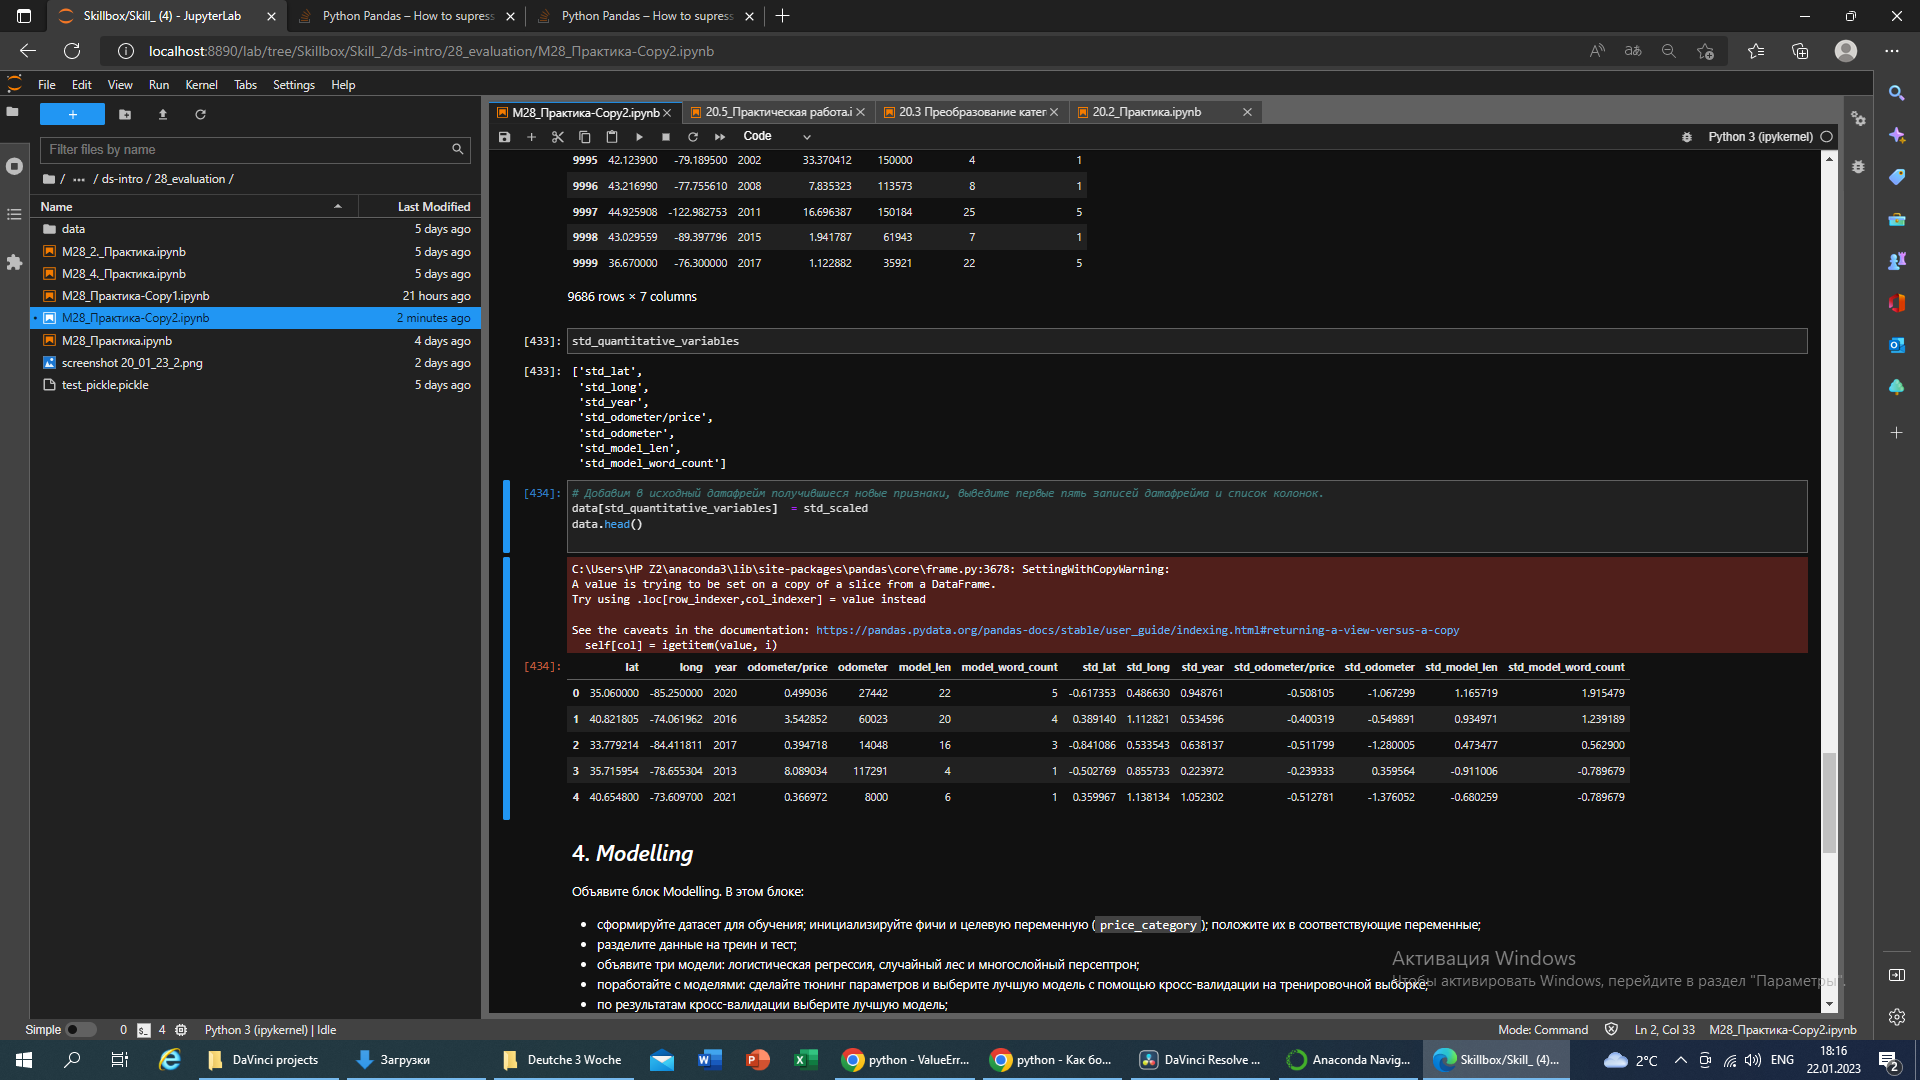
Task: Open the cell type Code dropdown
Action: click(x=776, y=137)
